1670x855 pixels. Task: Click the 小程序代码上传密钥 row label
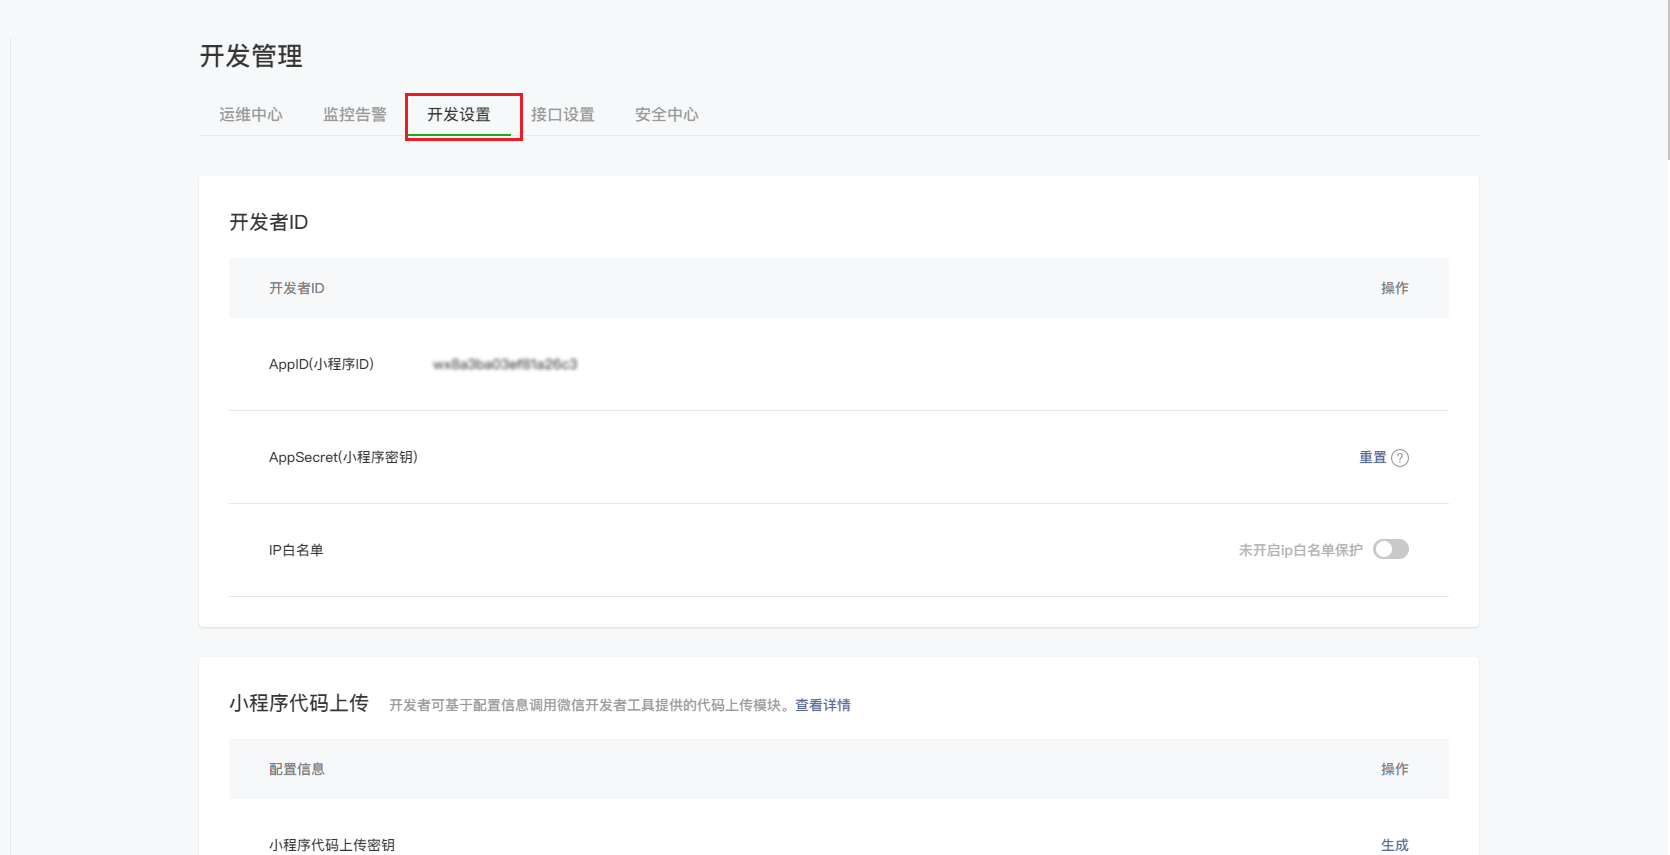coord(332,845)
